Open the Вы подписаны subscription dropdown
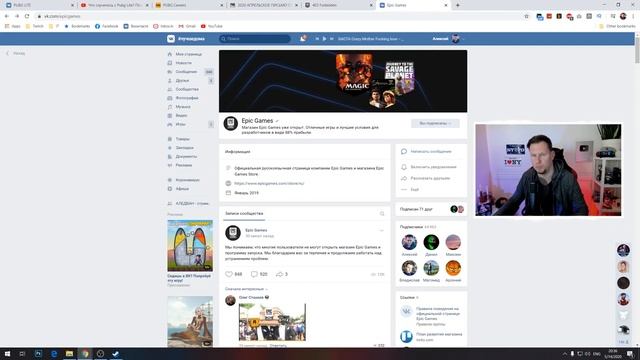The height and width of the screenshot is (360, 640). (435, 123)
